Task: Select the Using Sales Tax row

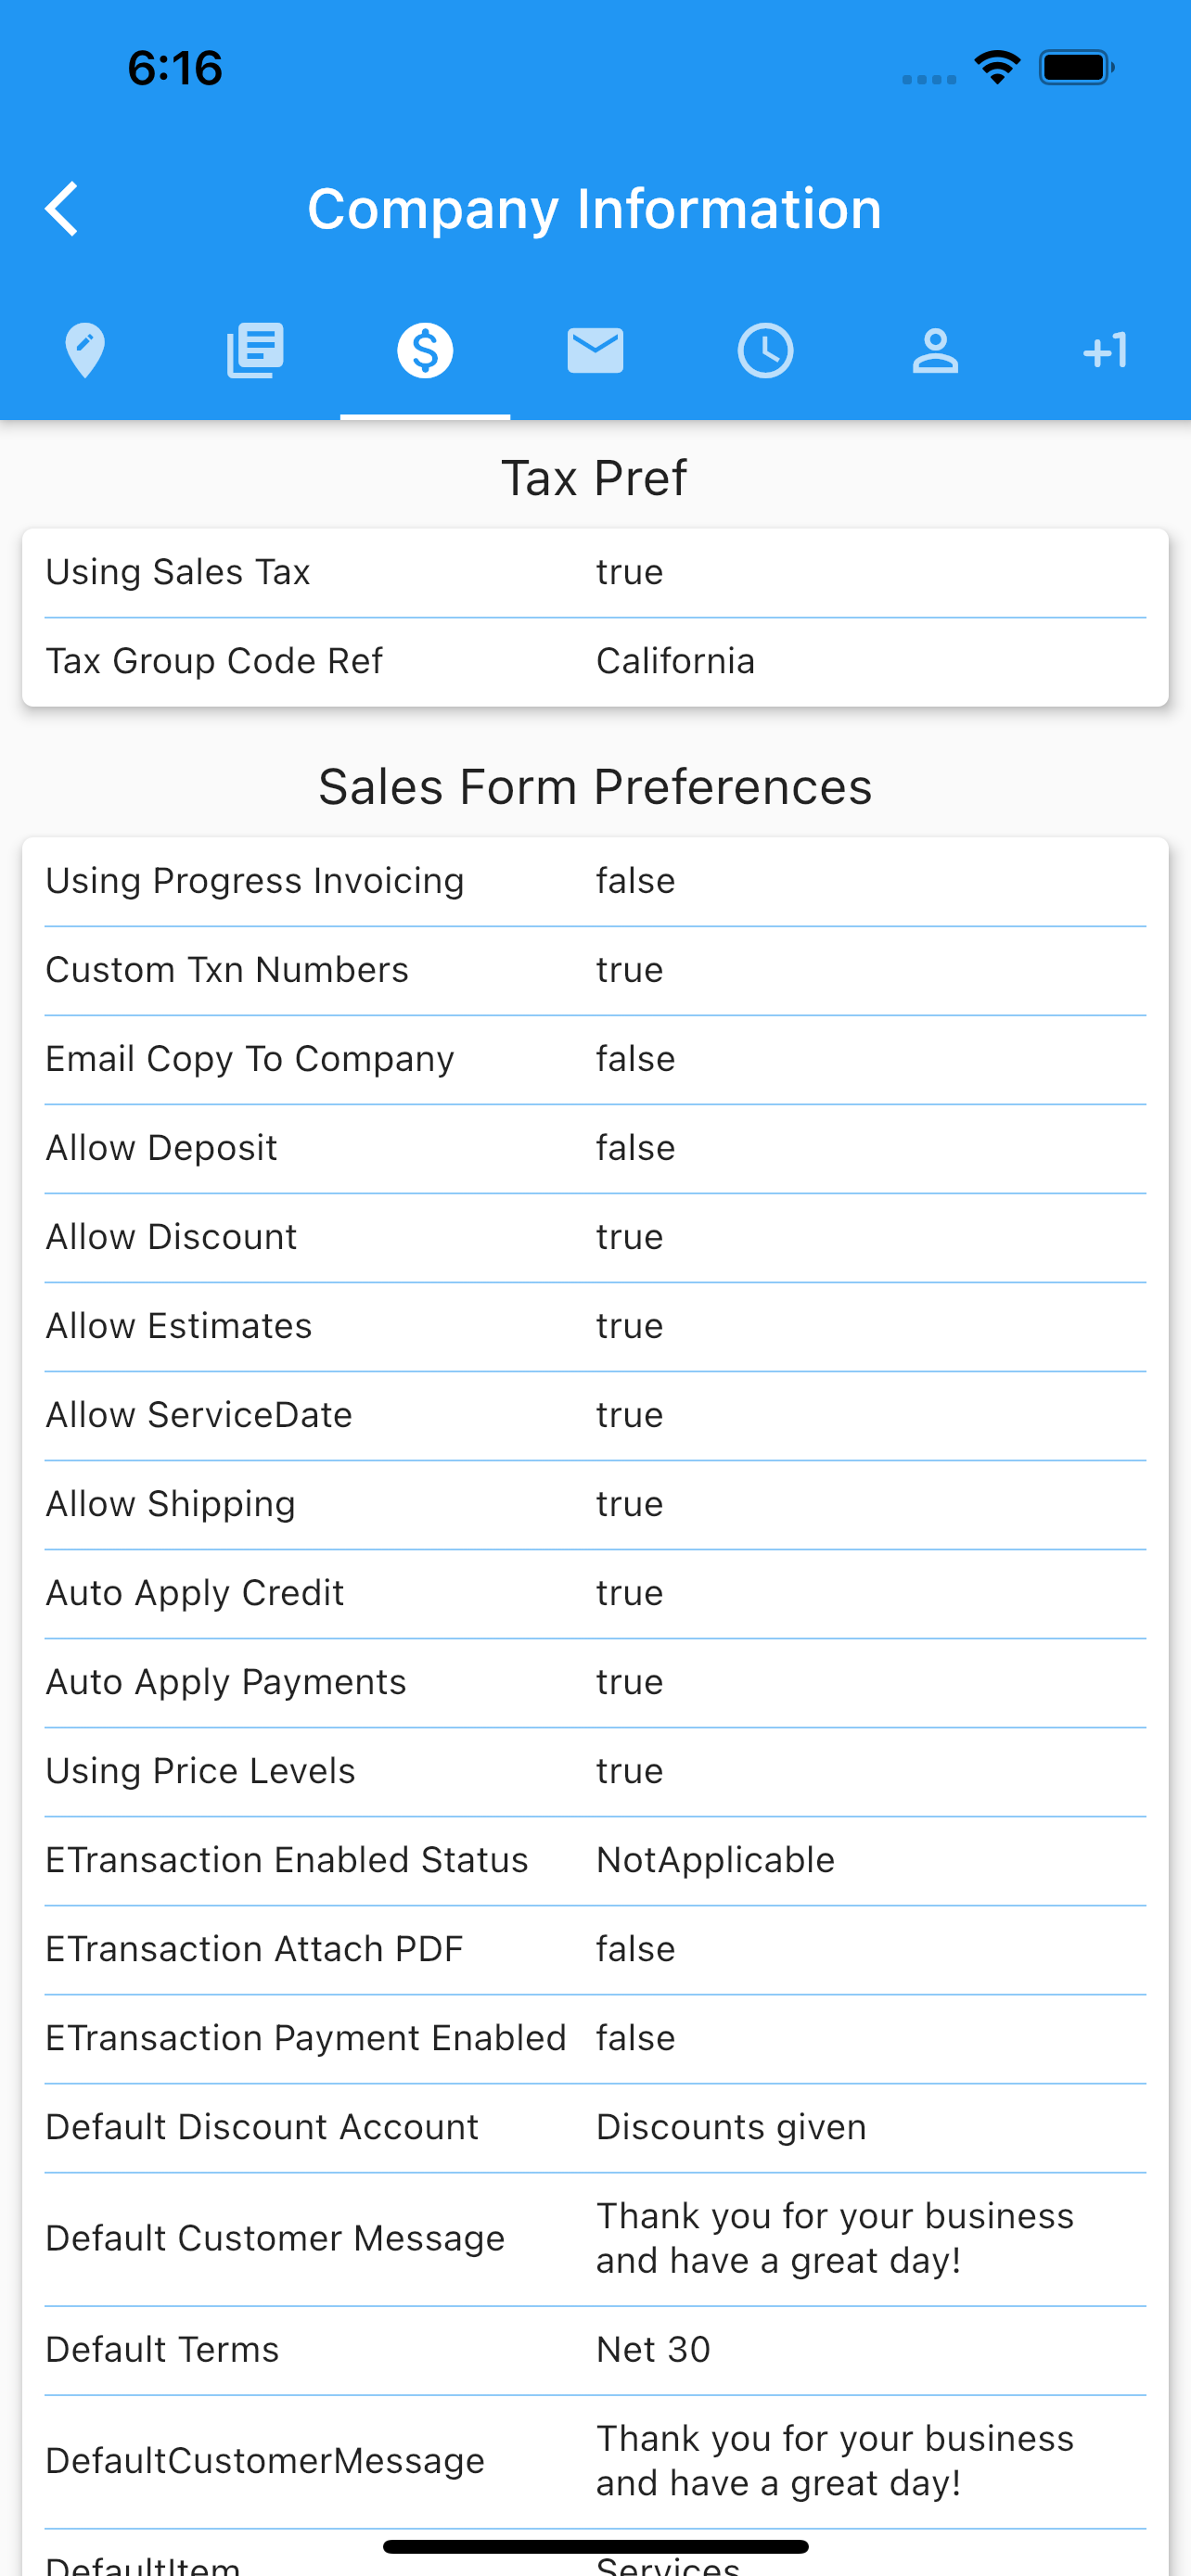Action: (595, 573)
